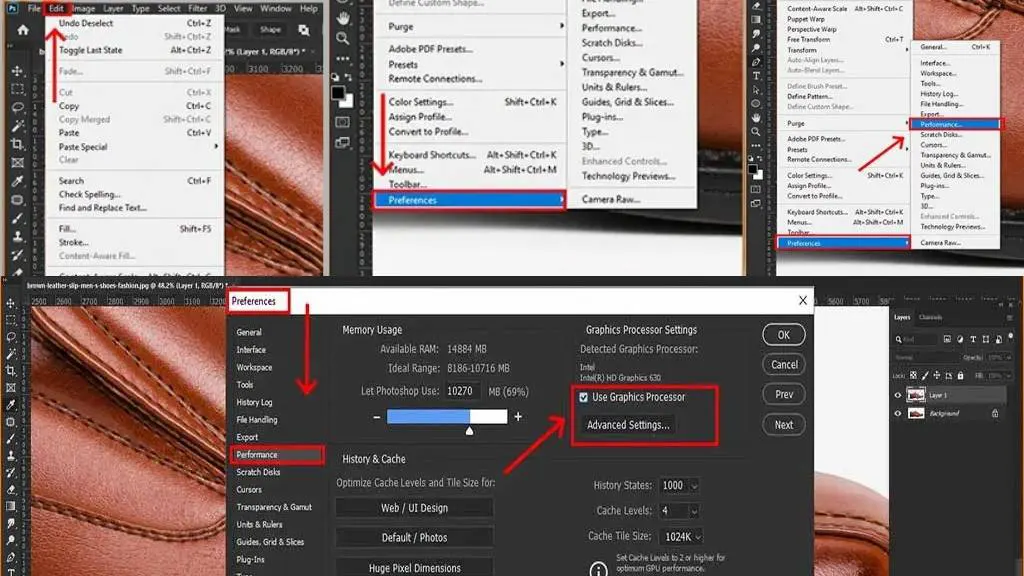Click the Web / UI Design button
Image resolution: width=1024 pixels, height=576 pixels.
point(415,508)
